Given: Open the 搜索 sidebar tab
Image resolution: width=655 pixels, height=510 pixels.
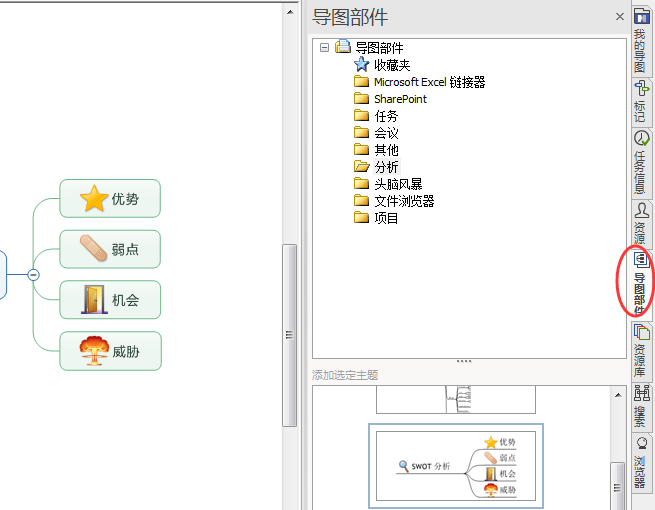Looking at the screenshot, I should (x=641, y=406).
